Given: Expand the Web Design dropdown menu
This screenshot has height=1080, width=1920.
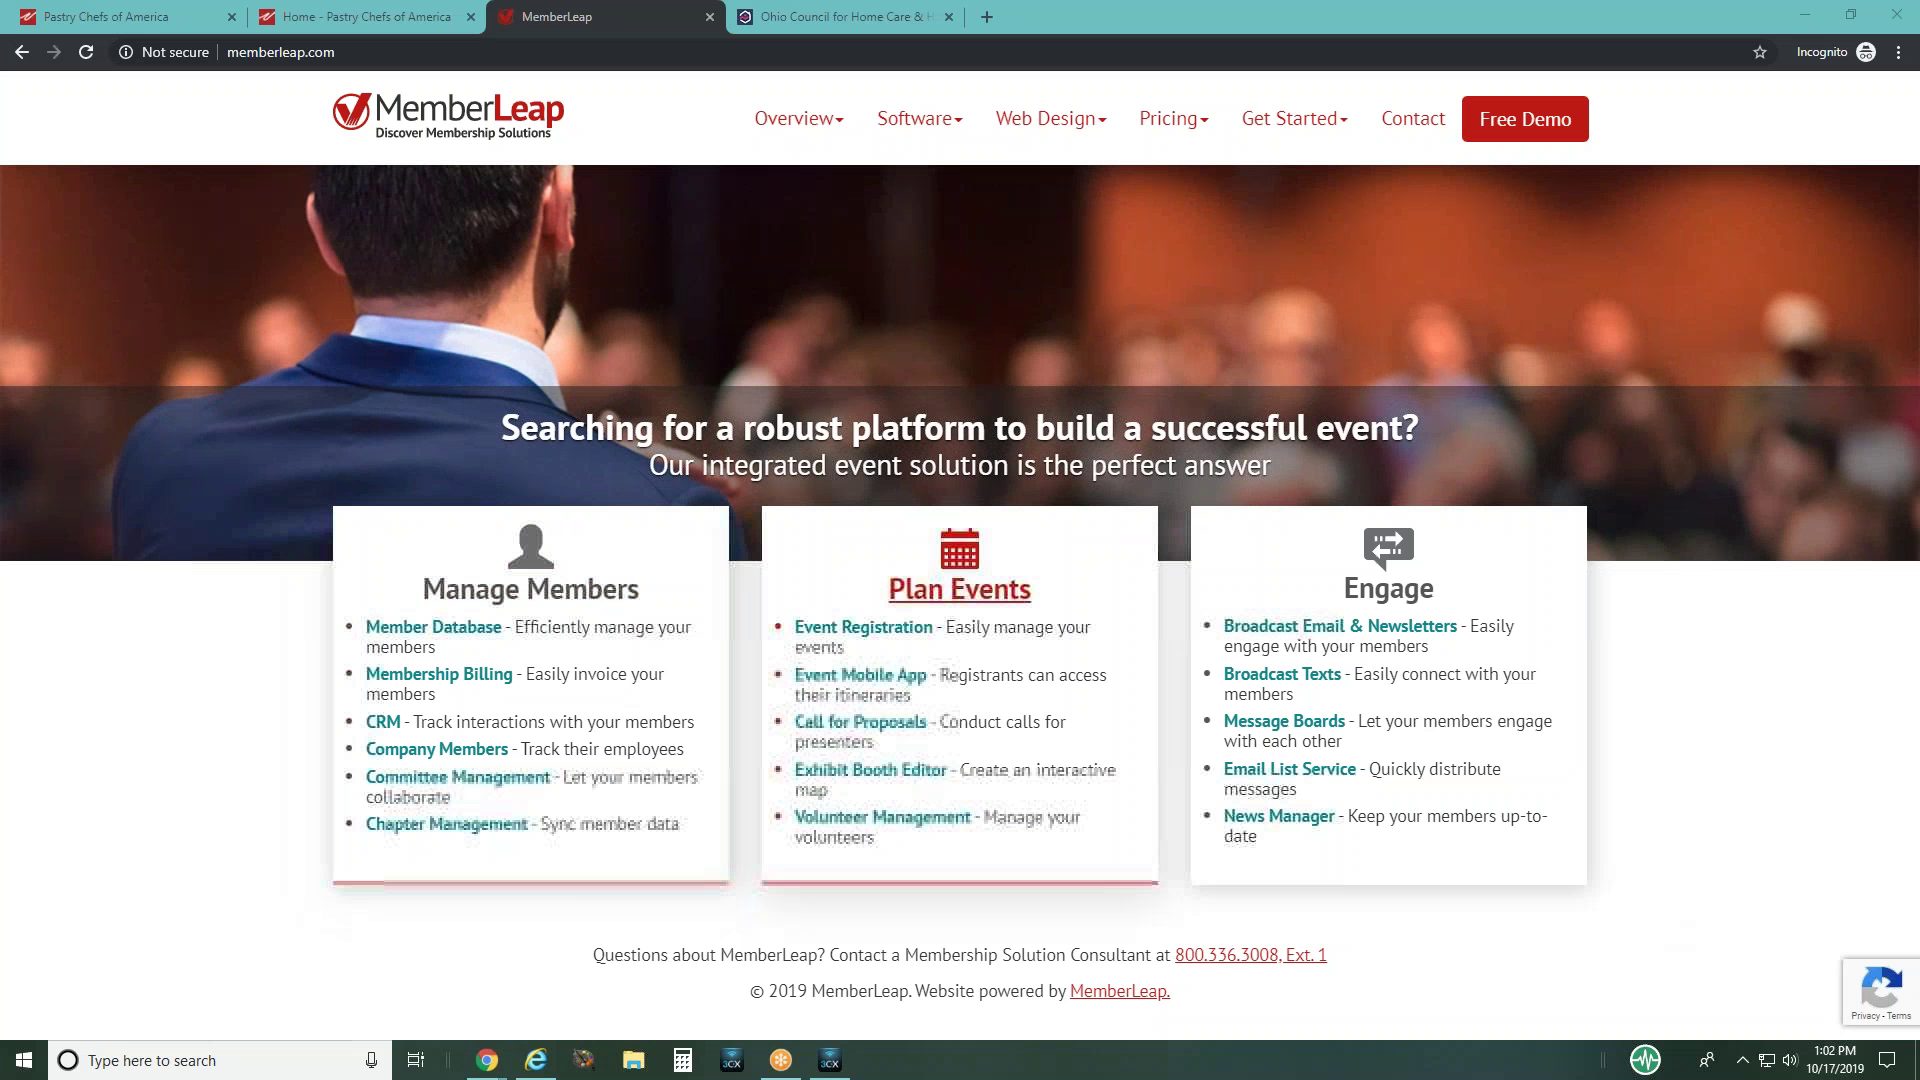Looking at the screenshot, I should 1051,118.
